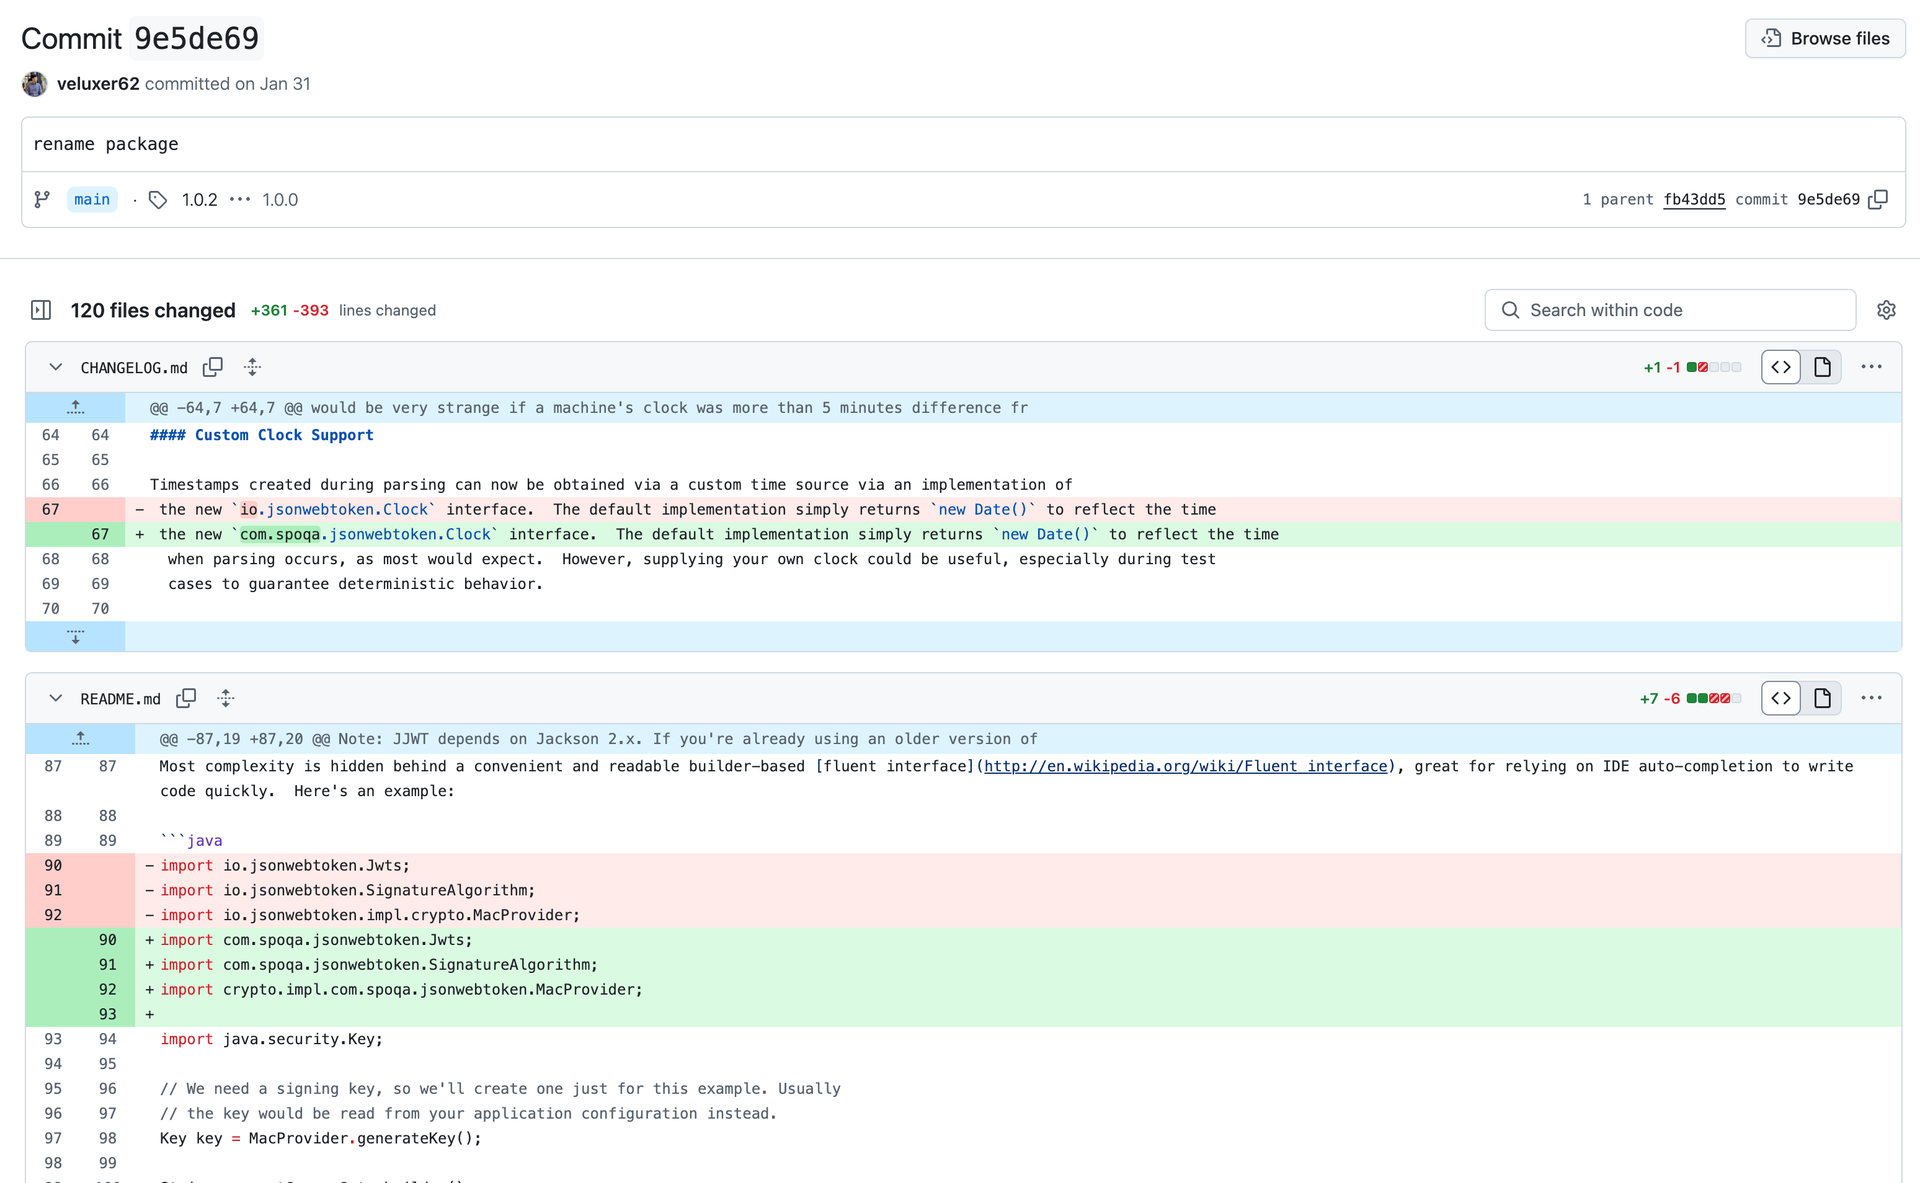The height and width of the screenshot is (1183, 1920).
Task: Open parent commit fb43dd5
Action: 1694,199
